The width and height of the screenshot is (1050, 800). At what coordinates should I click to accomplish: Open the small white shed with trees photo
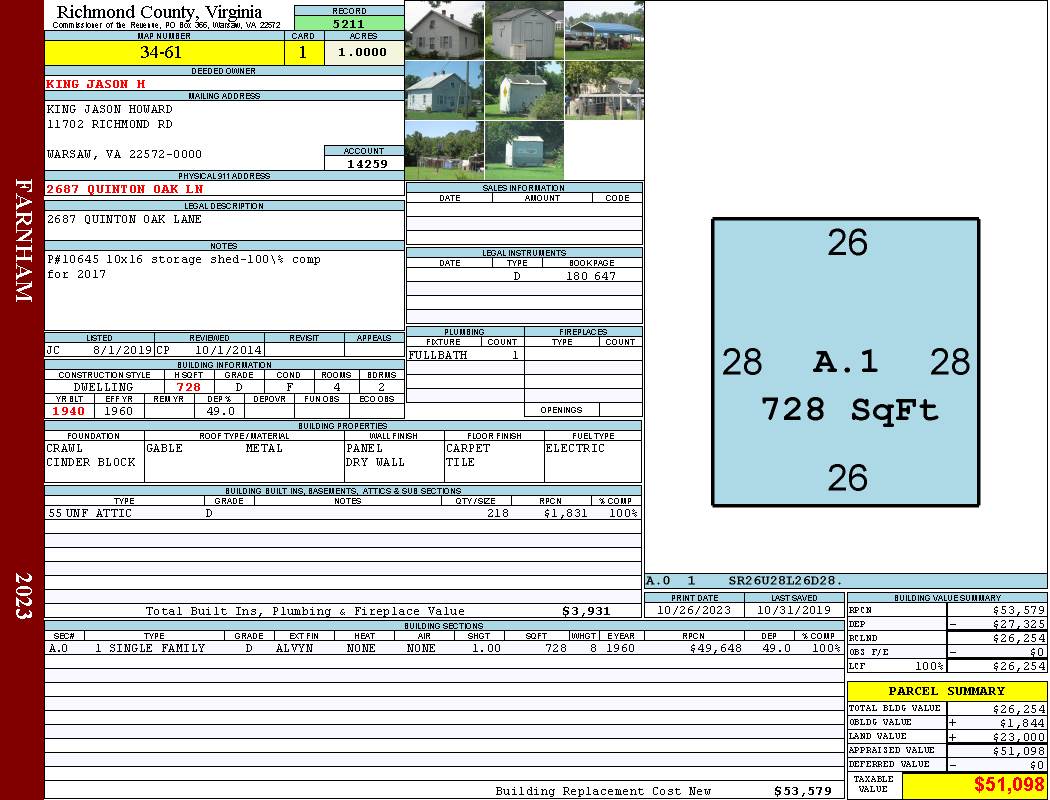tap(524, 90)
